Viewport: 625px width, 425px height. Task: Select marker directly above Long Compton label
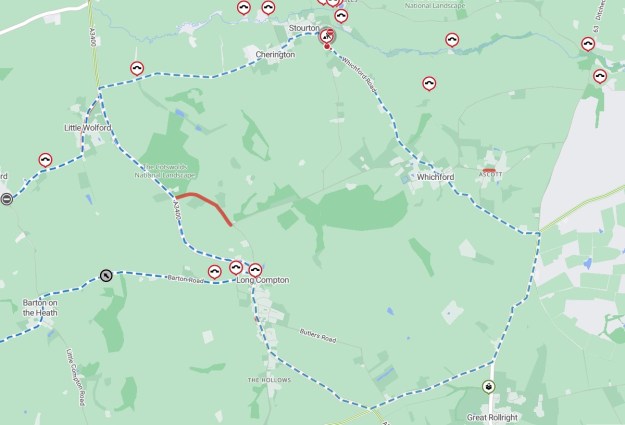255,270
